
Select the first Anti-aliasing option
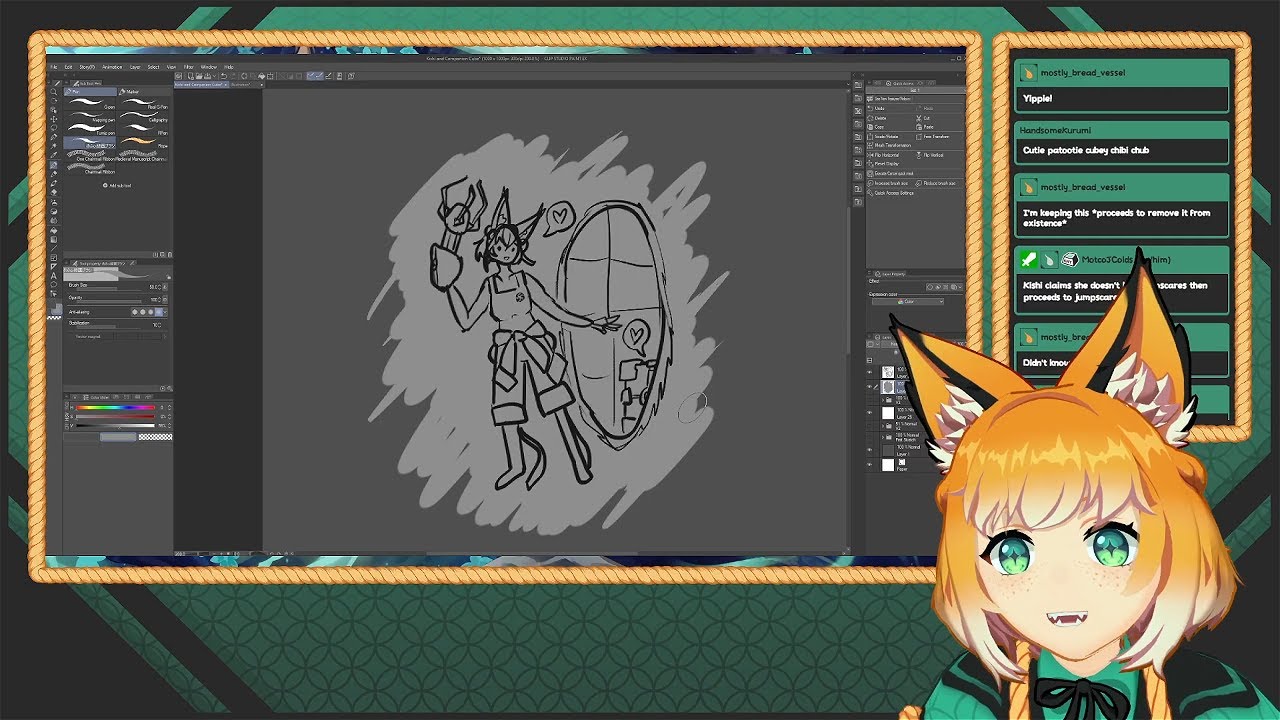[135, 312]
